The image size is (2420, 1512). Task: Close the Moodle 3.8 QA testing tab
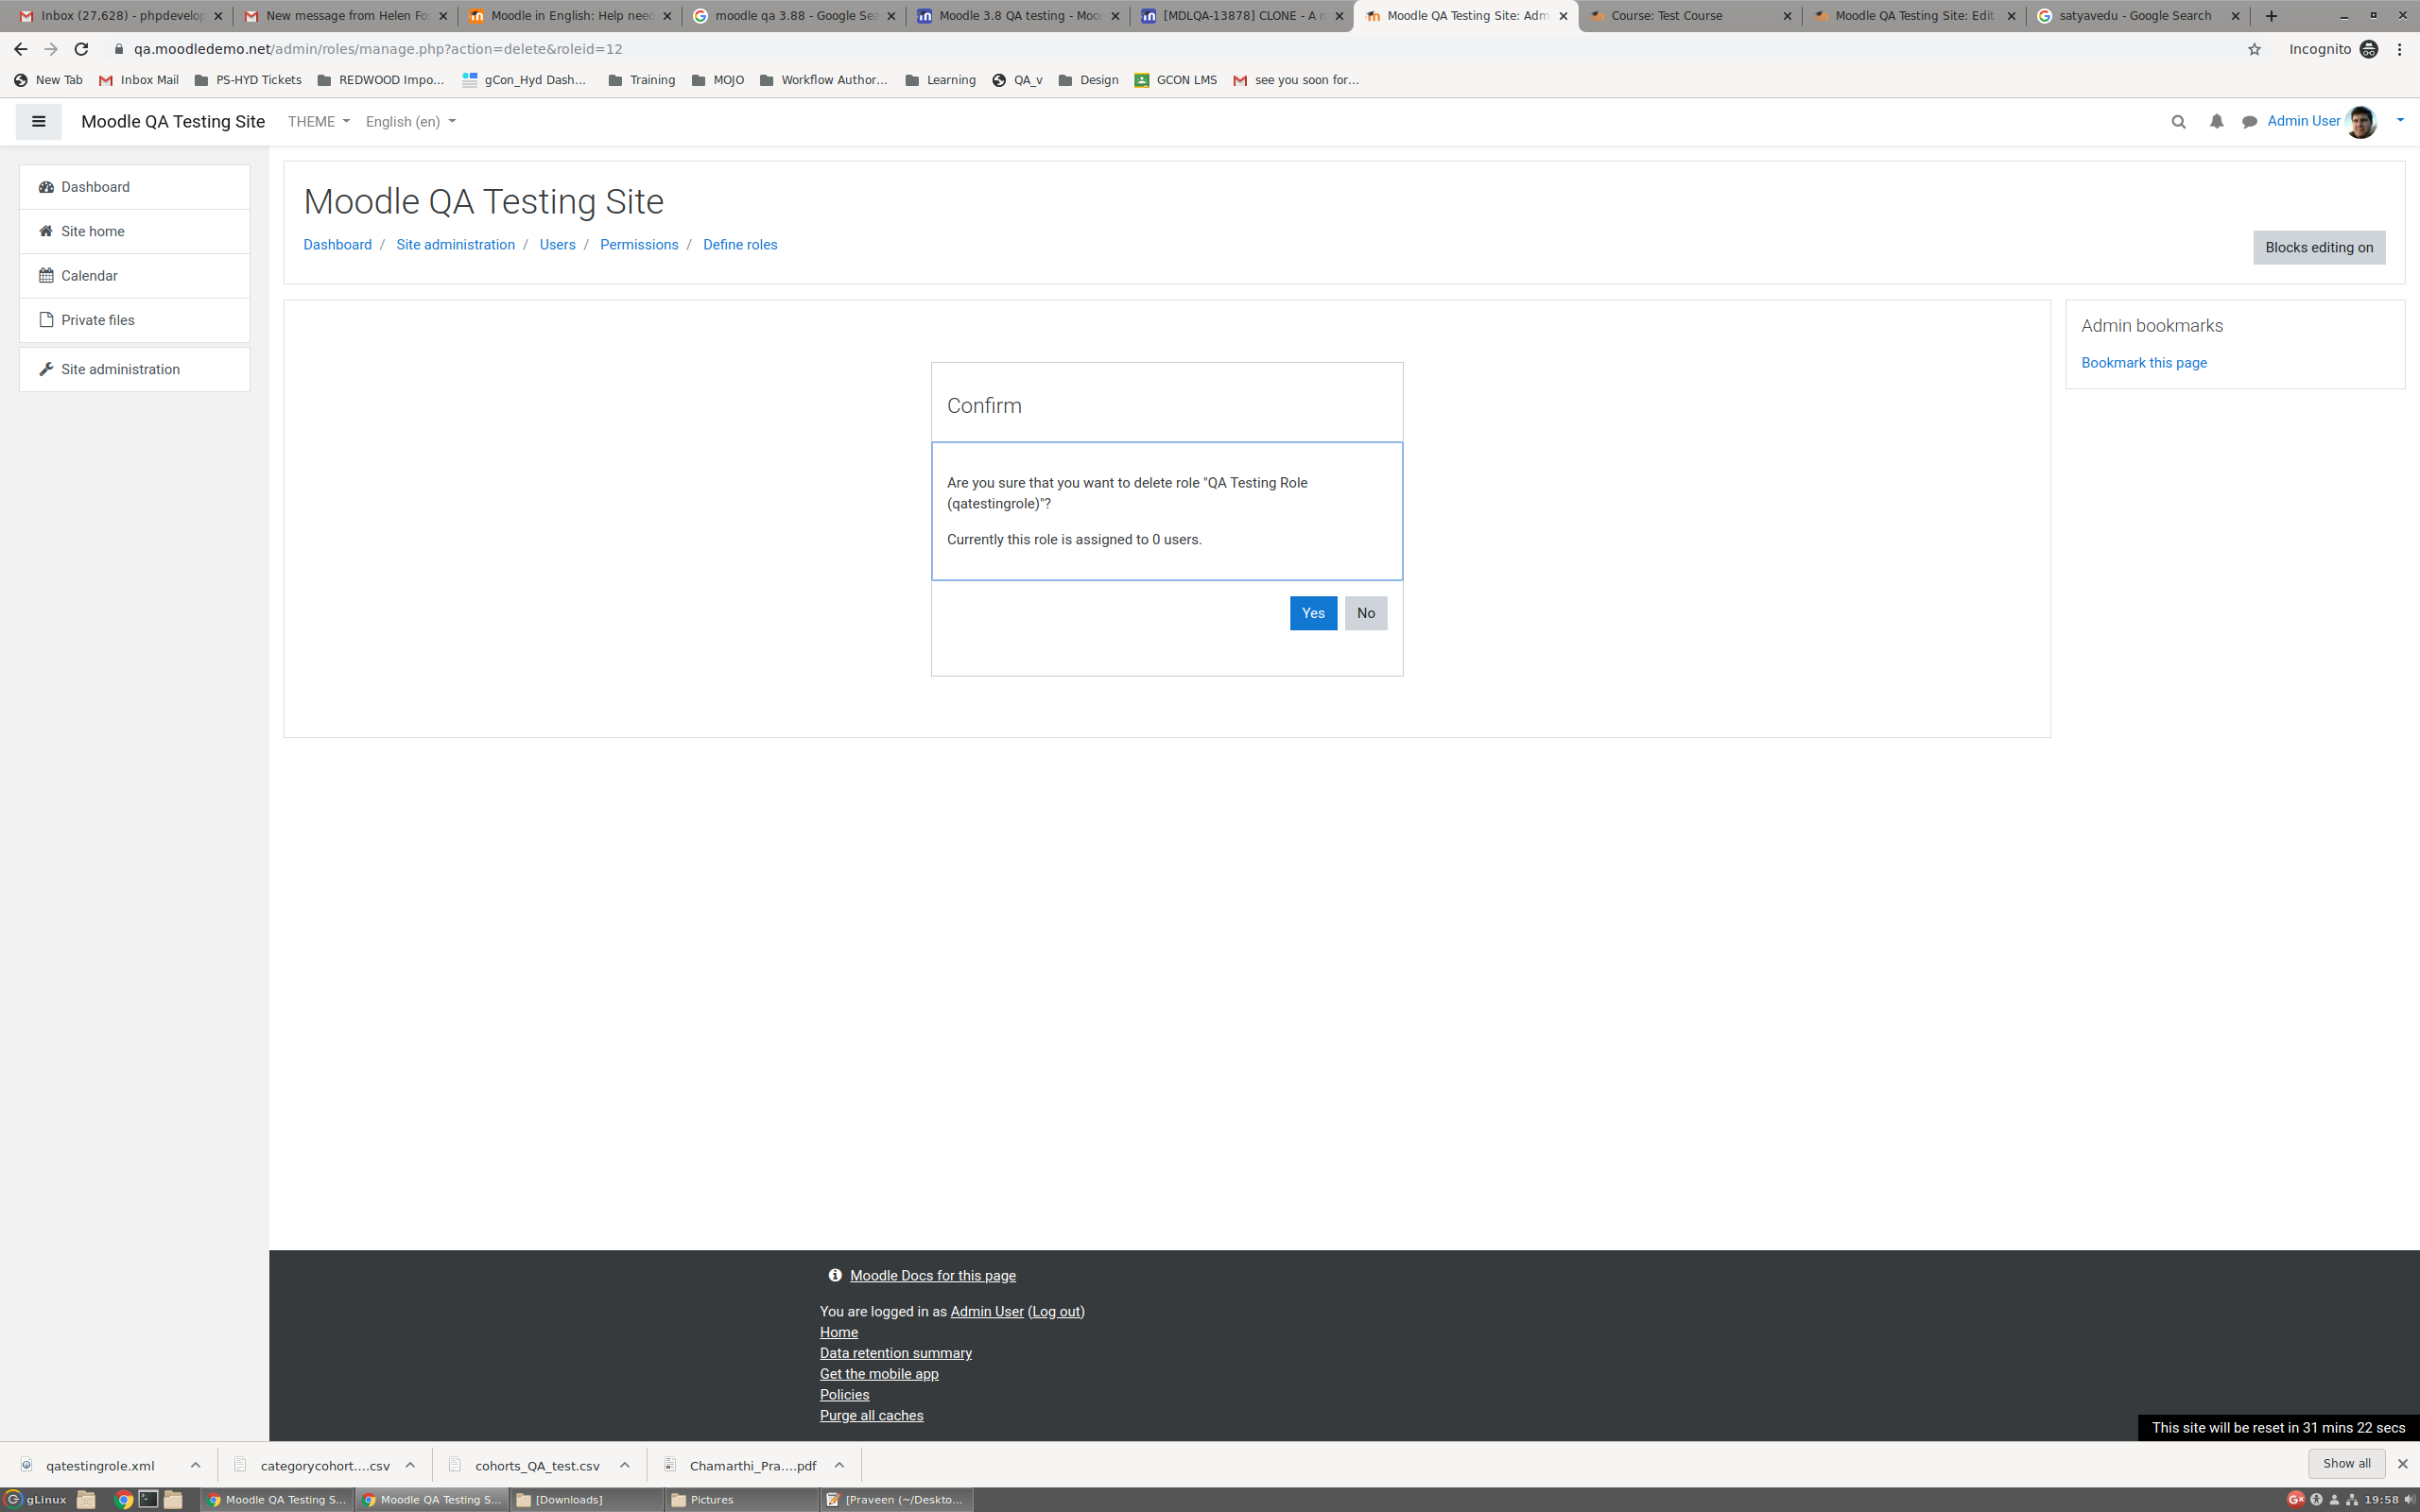point(1115,16)
